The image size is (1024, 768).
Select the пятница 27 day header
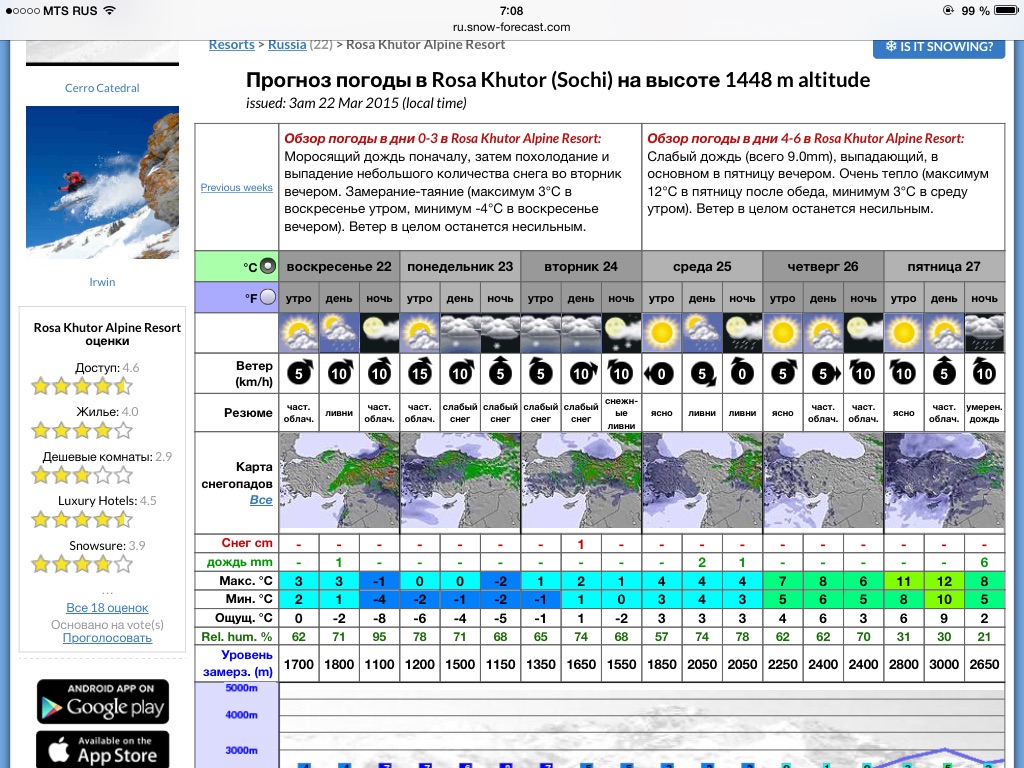tap(944, 266)
